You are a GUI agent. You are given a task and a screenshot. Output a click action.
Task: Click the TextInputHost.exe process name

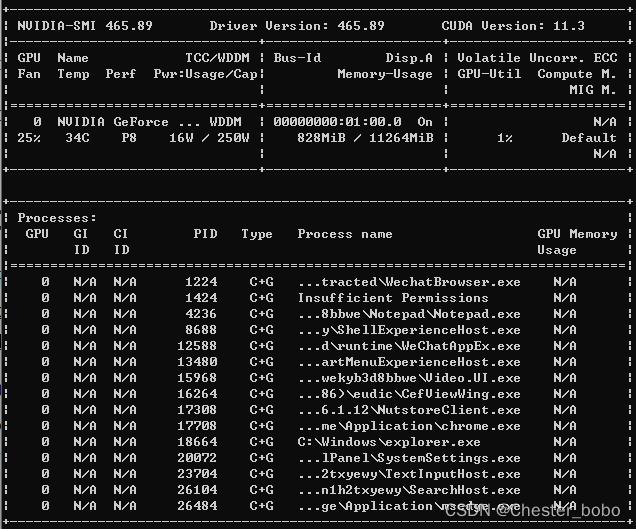pos(409,474)
